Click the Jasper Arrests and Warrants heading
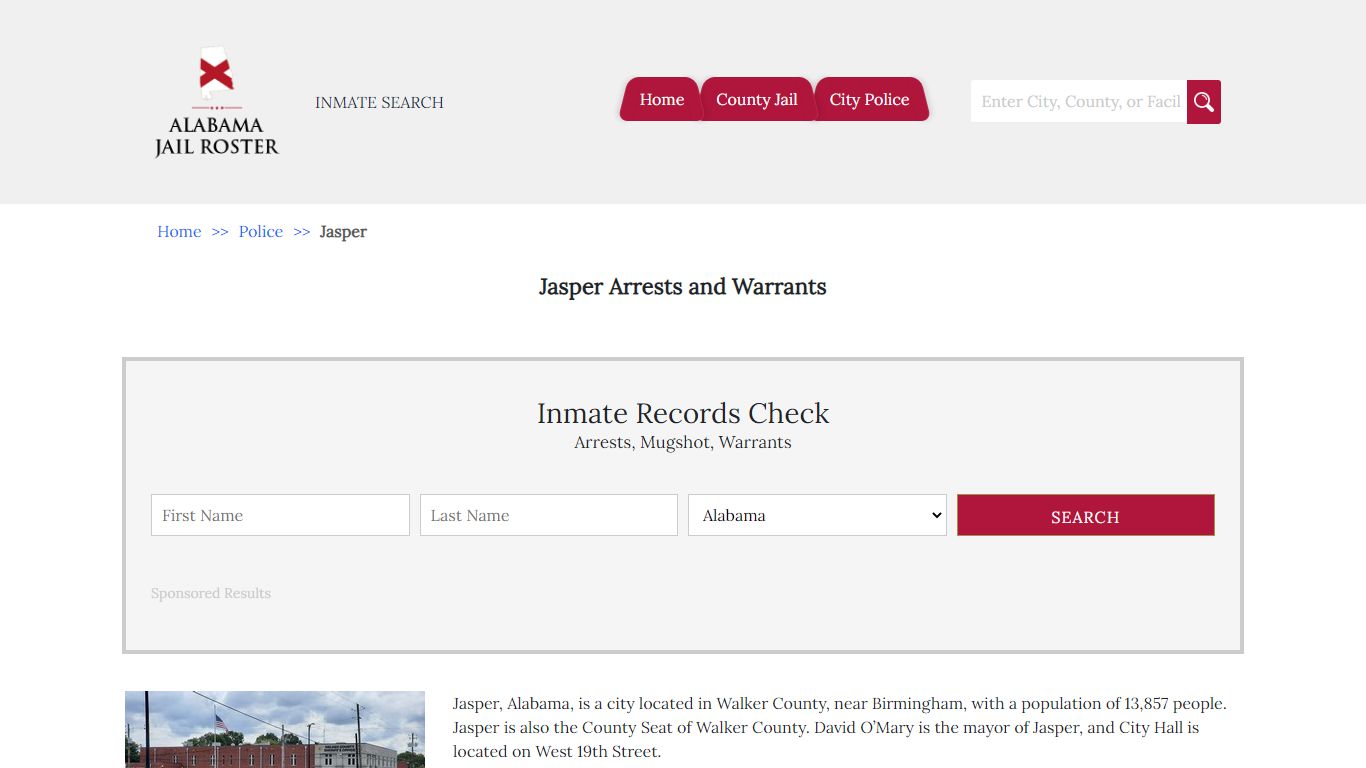Image resolution: width=1366 pixels, height=768 pixels. click(683, 287)
